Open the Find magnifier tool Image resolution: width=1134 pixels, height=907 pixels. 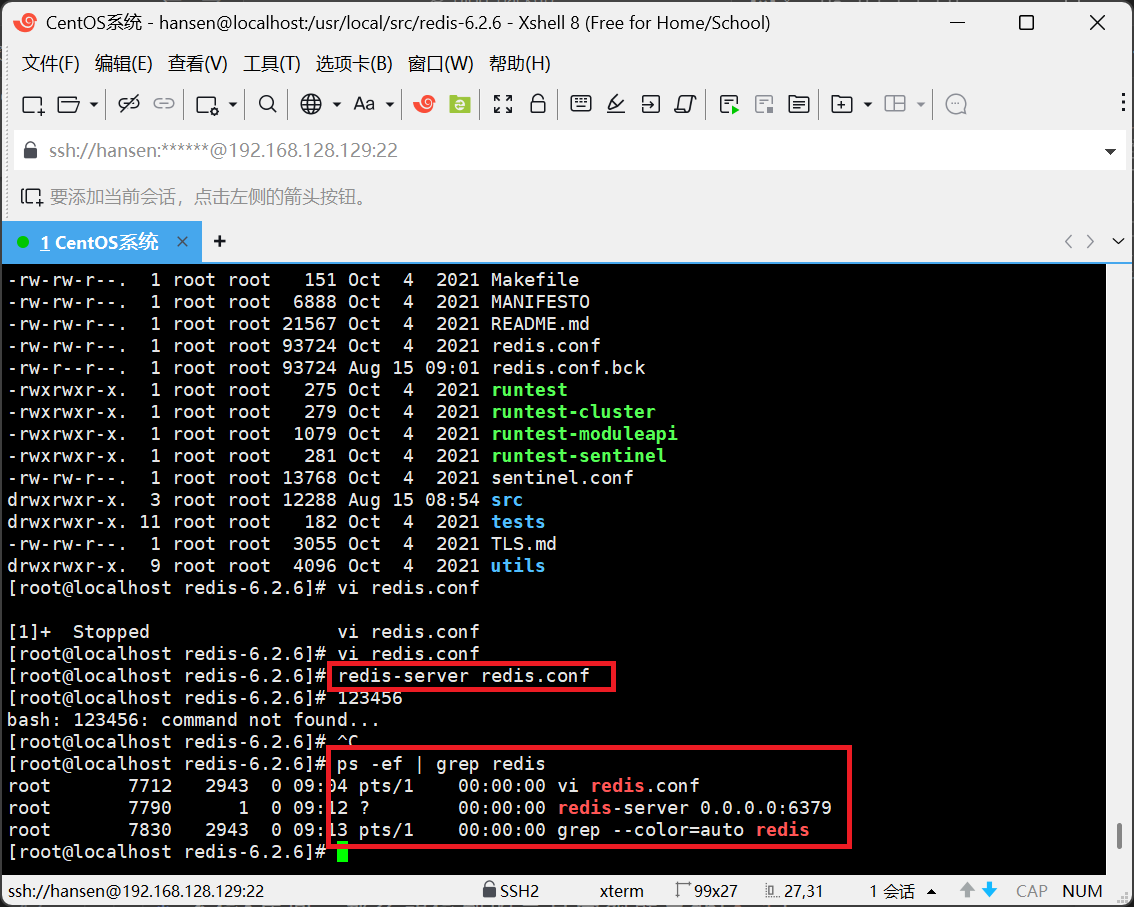point(267,104)
